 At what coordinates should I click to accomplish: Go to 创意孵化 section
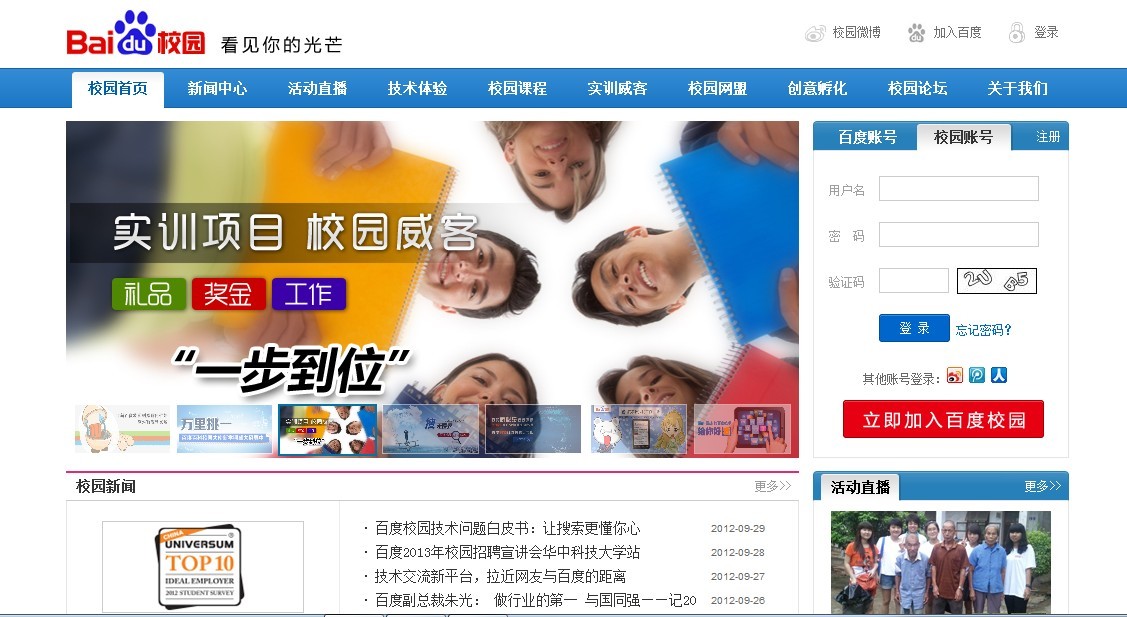click(817, 88)
